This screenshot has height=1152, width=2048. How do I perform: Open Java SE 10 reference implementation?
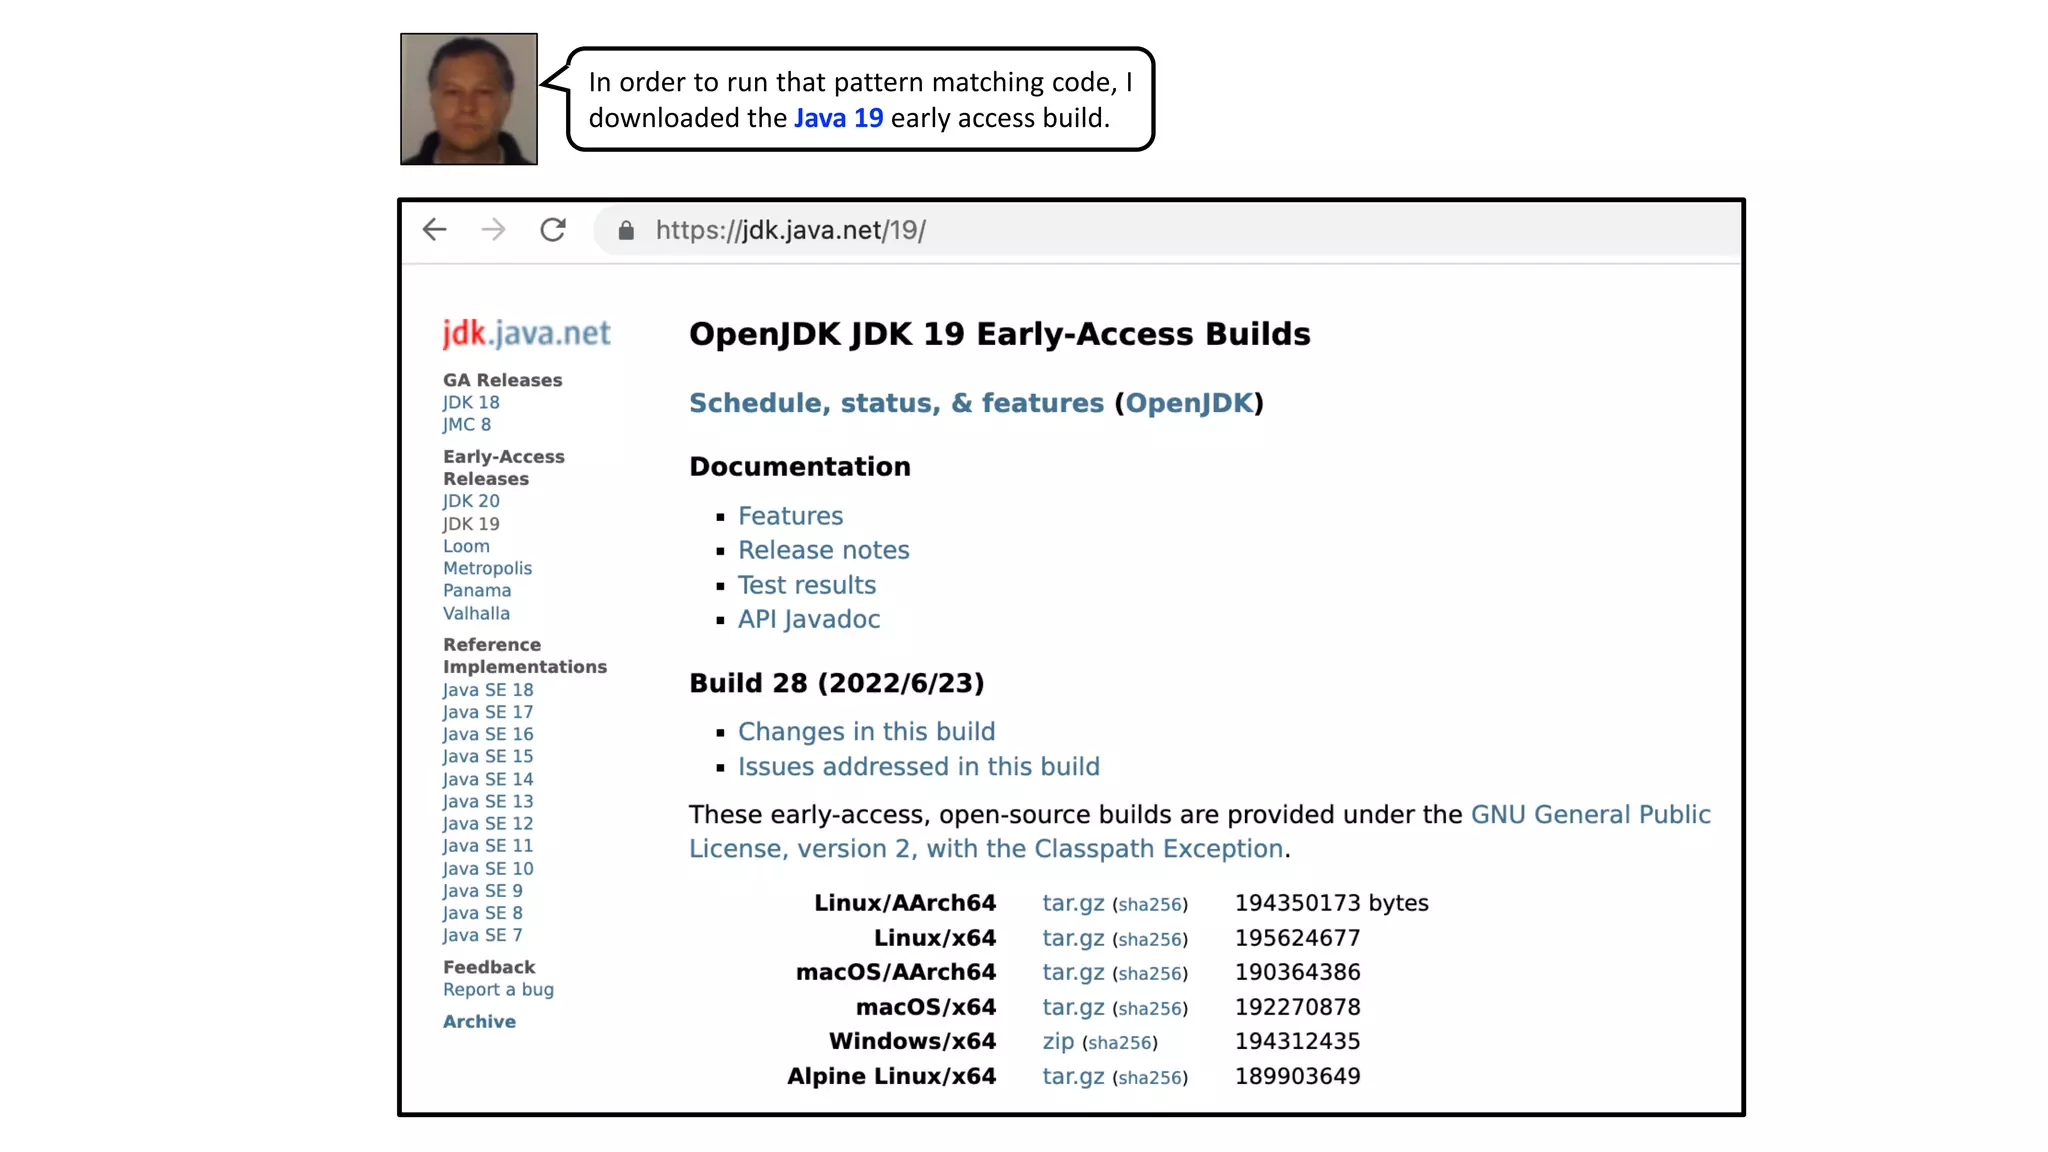[488, 868]
